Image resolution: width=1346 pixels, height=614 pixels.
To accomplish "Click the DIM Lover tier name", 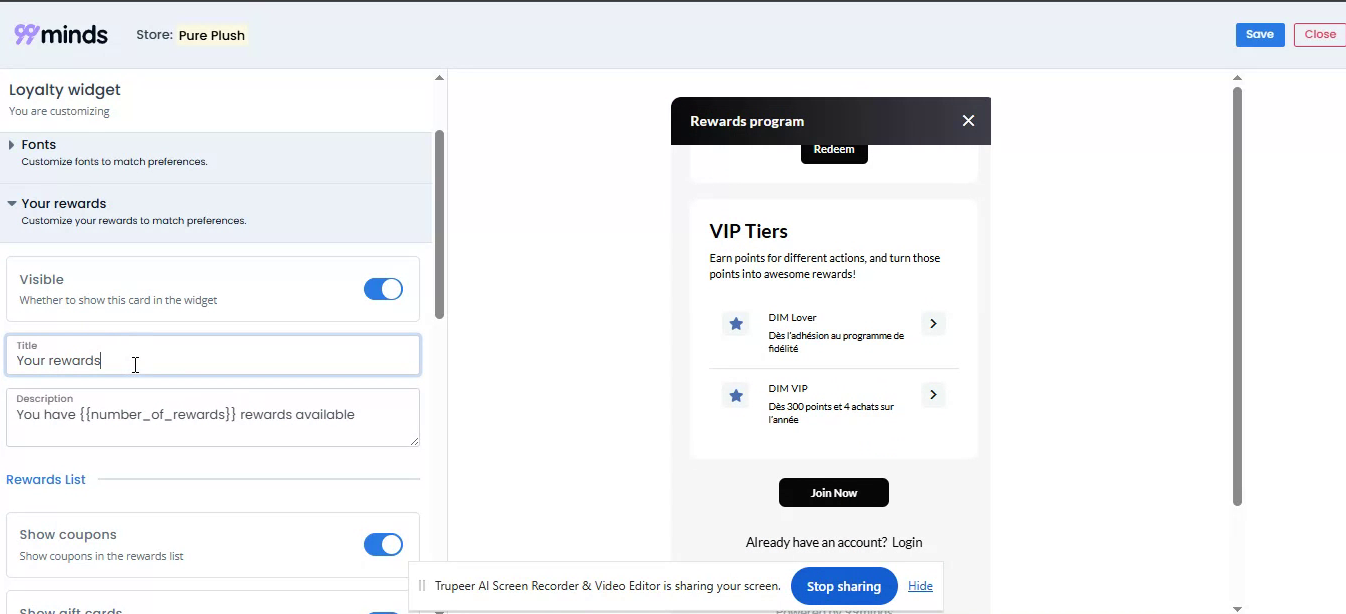I will coord(792,318).
